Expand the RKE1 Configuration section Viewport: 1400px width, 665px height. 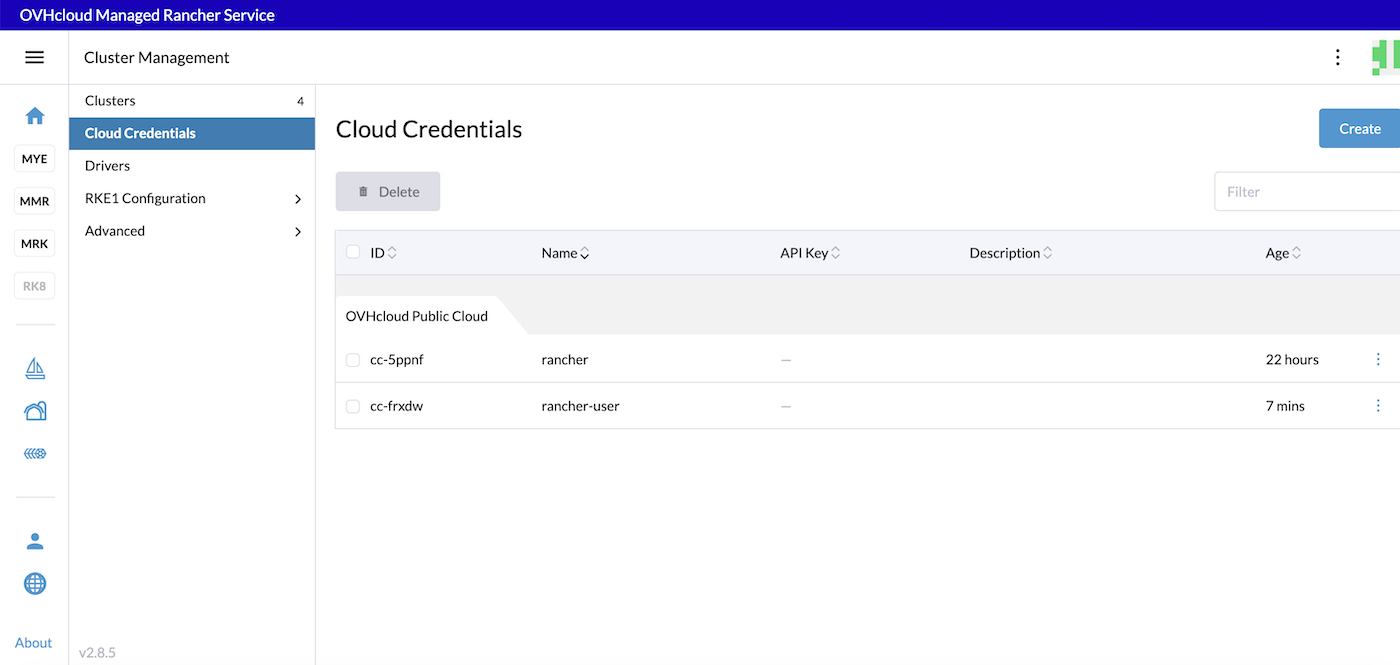[192, 198]
